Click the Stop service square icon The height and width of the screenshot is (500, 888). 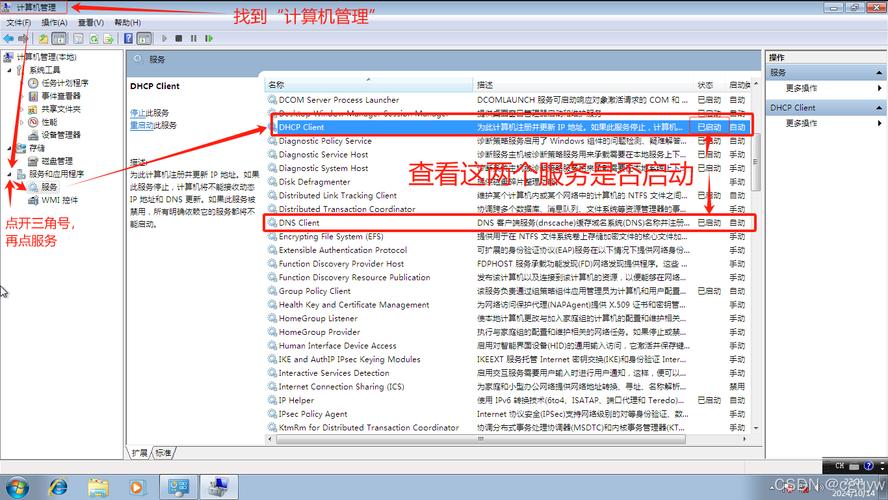click(x=179, y=39)
